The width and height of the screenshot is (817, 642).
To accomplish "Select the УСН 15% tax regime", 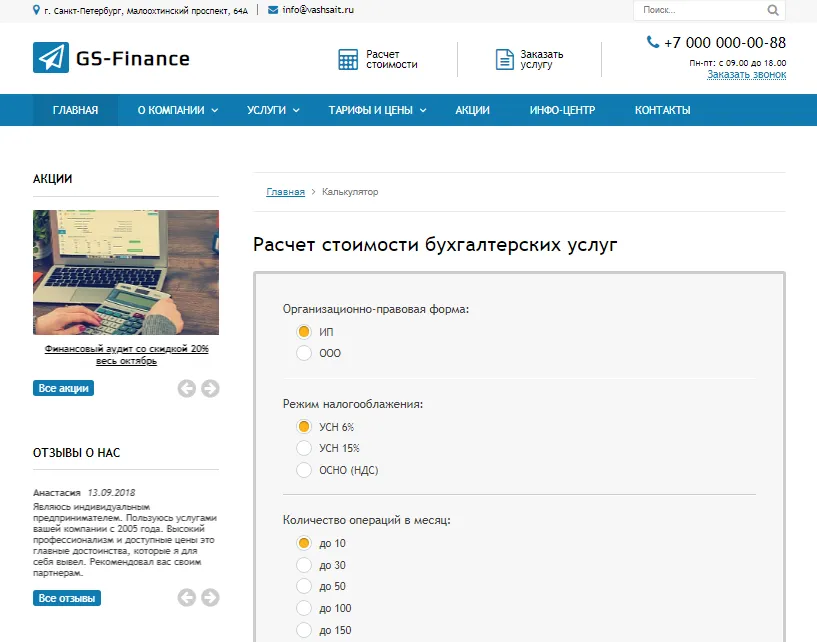I will click(x=303, y=448).
